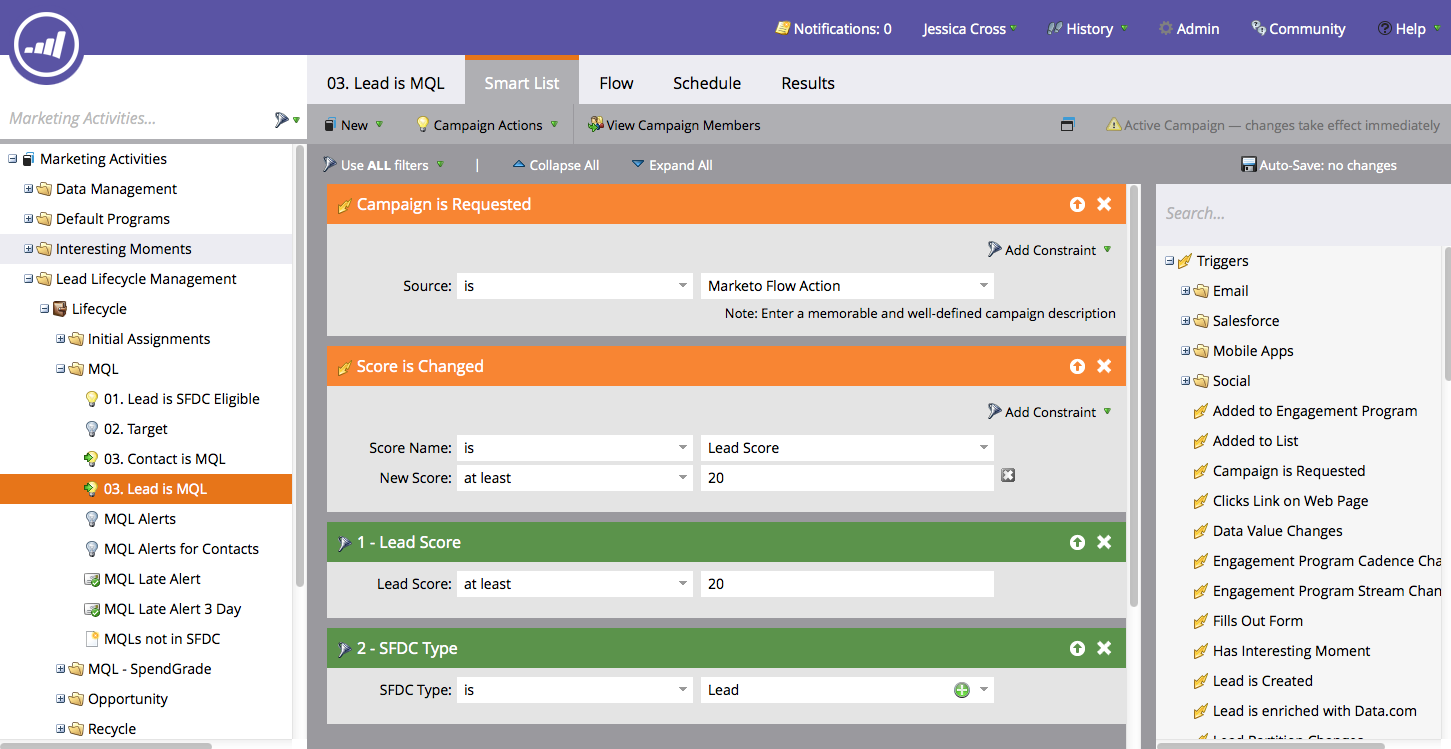
Task: Select MQL Alerts campaign
Action: coord(139,519)
